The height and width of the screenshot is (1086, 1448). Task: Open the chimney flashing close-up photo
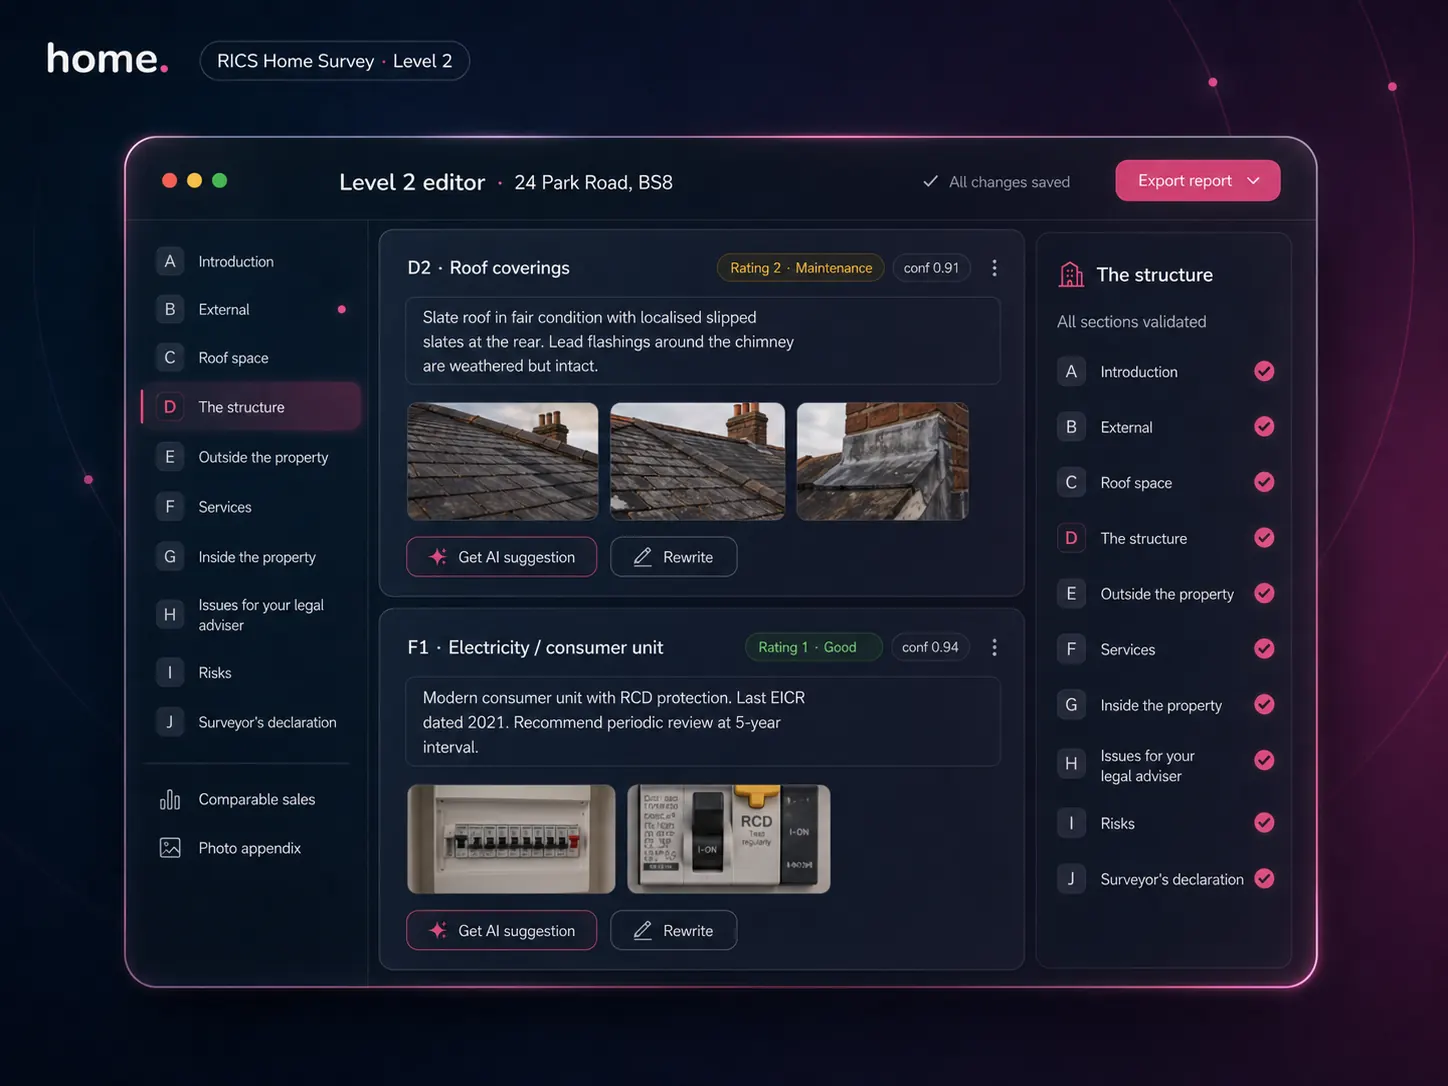click(x=882, y=461)
